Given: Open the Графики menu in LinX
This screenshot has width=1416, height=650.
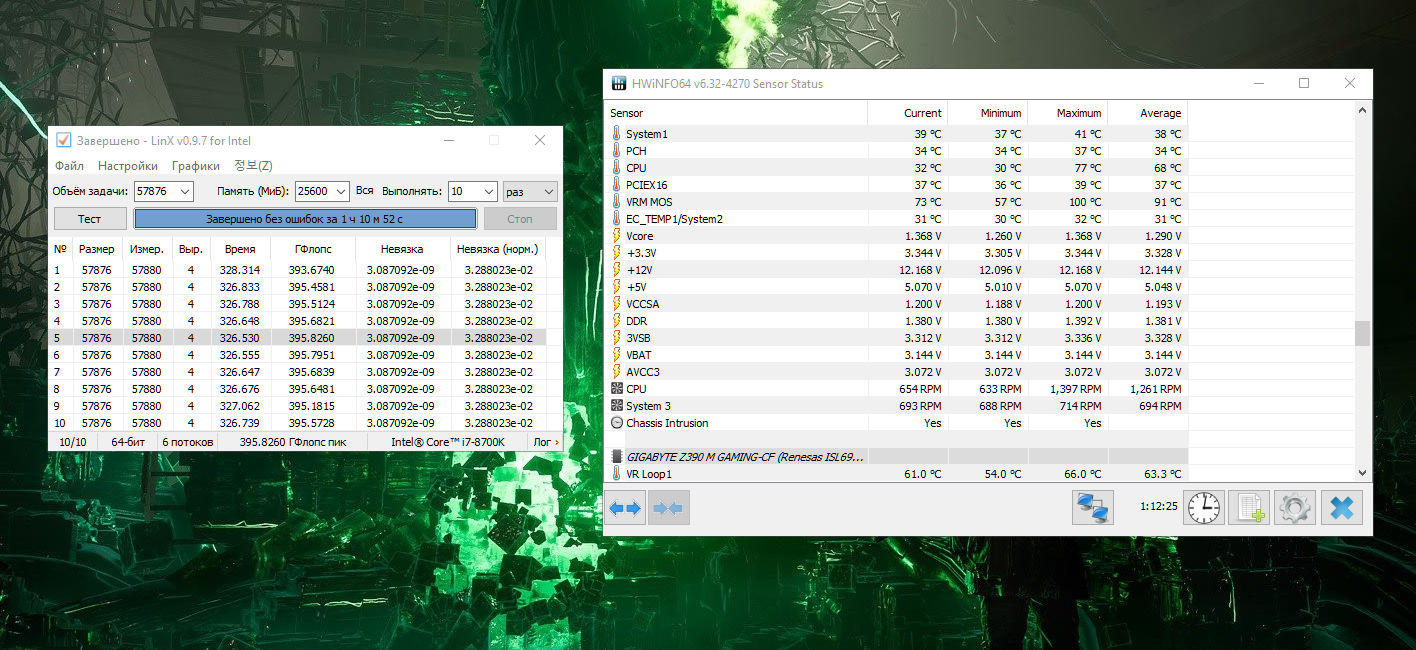Looking at the screenshot, I should (x=196, y=166).
